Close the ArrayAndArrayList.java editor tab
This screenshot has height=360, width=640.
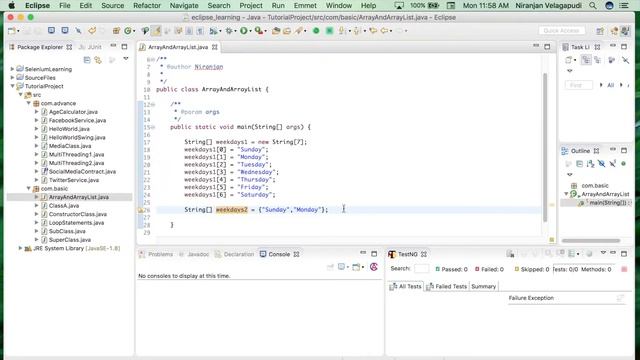coord(215,47)
